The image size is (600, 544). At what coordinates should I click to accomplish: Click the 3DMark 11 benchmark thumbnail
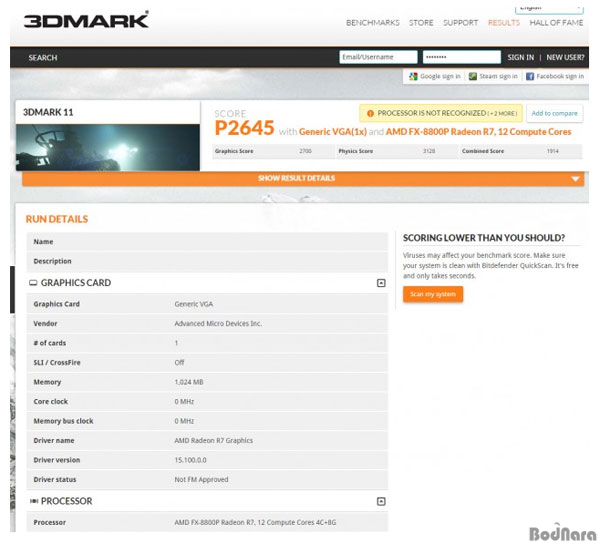(108, 147)
